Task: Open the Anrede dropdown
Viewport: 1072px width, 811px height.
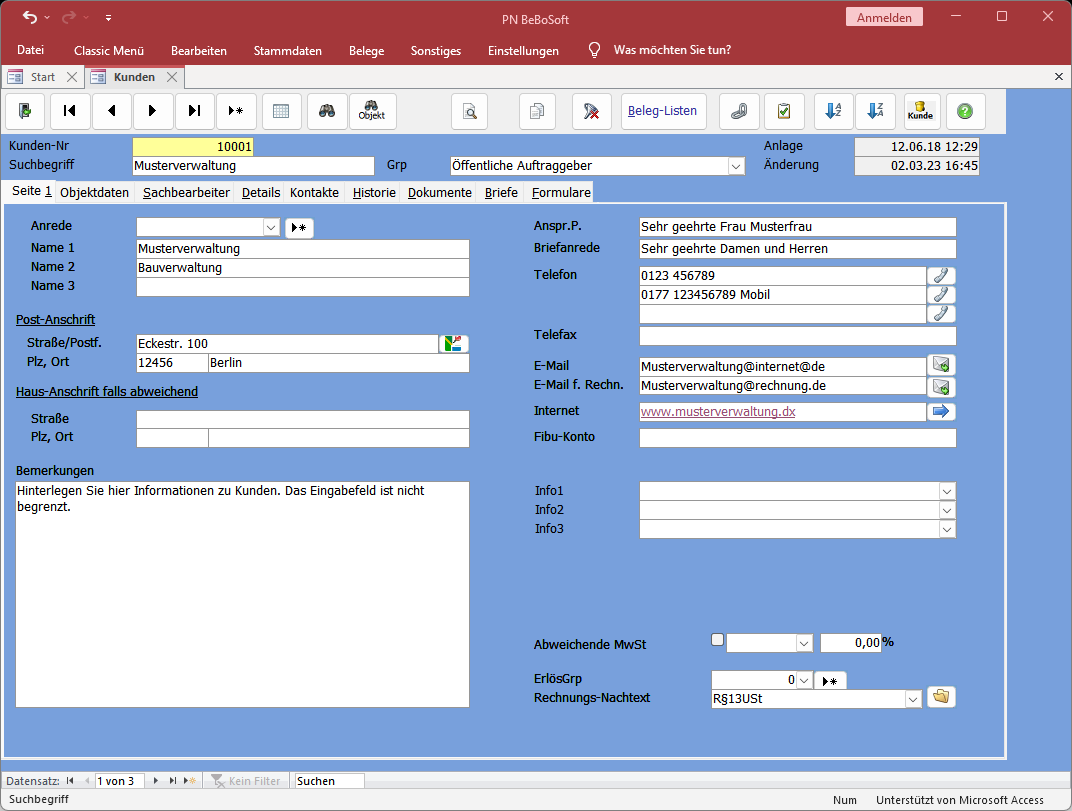Action: point(271,228)
